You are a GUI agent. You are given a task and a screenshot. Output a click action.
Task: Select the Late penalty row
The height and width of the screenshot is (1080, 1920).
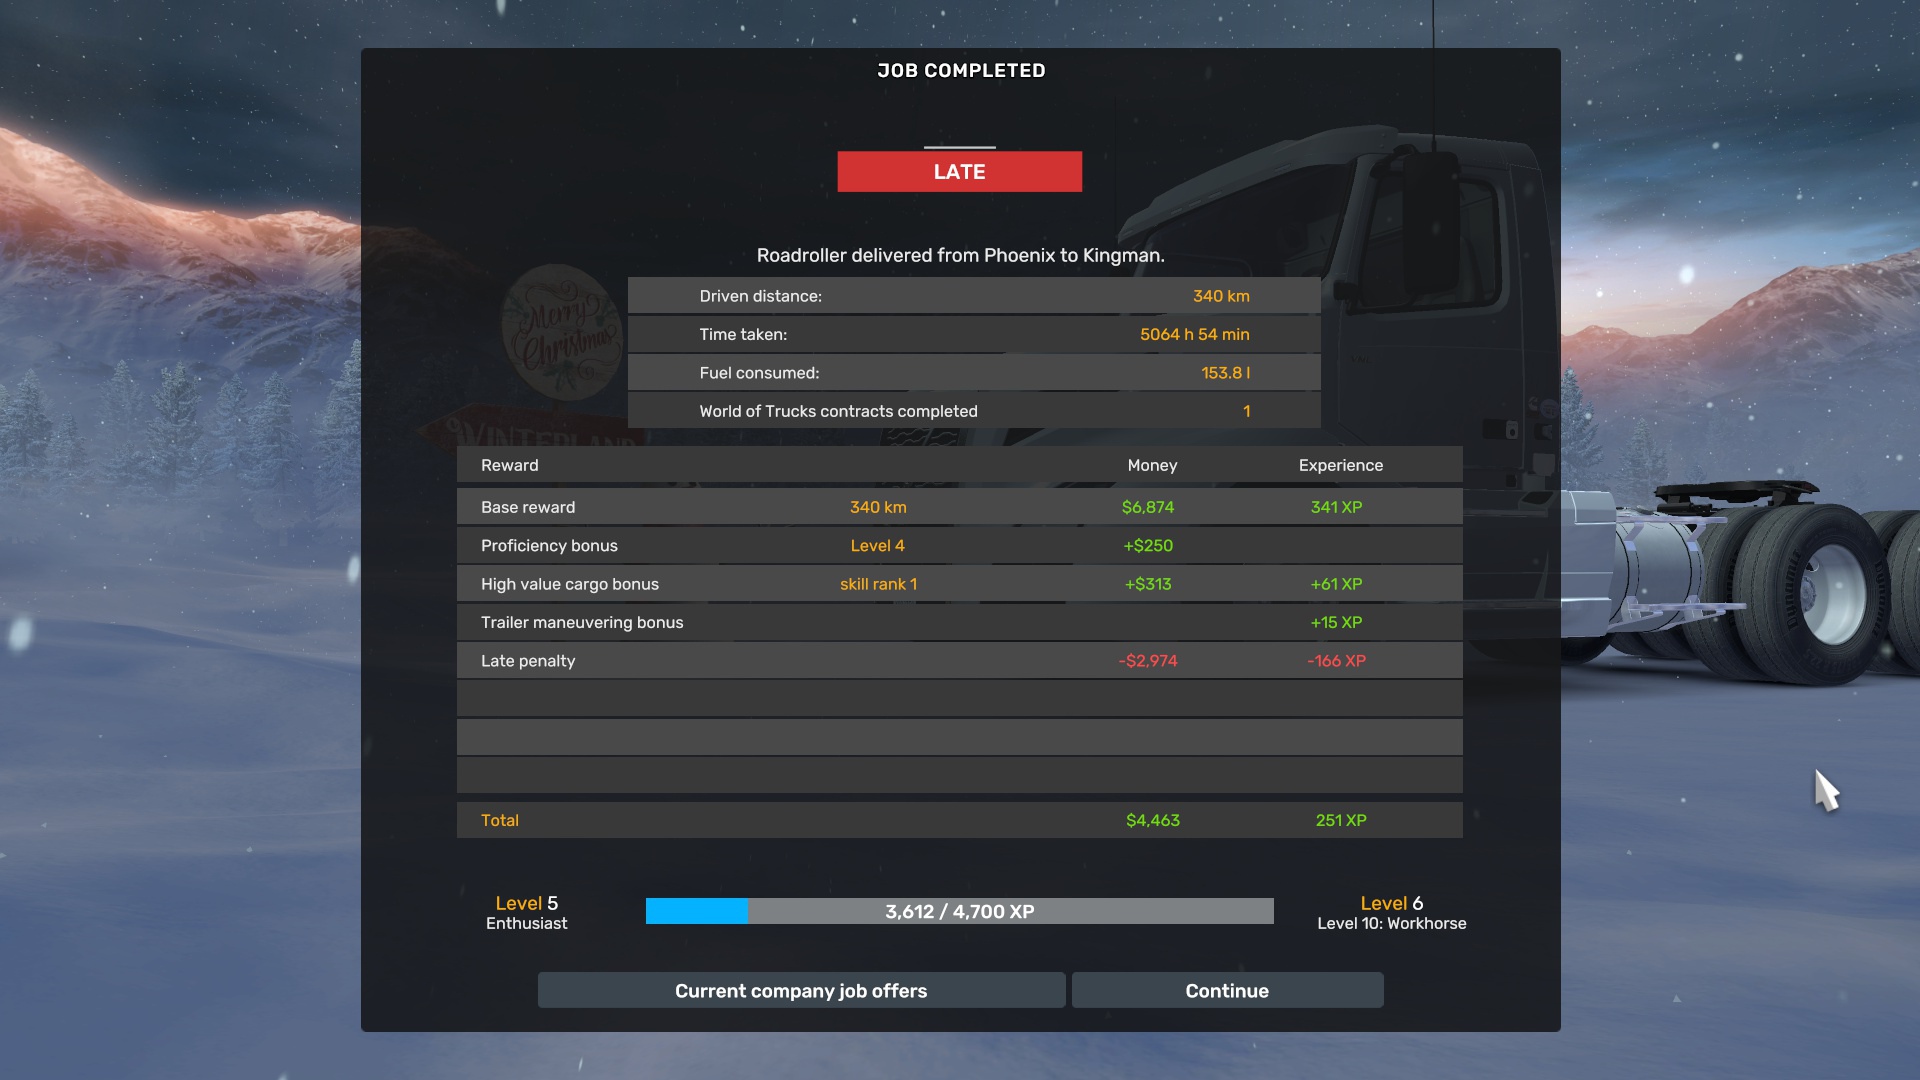click(x=959, y=660)
